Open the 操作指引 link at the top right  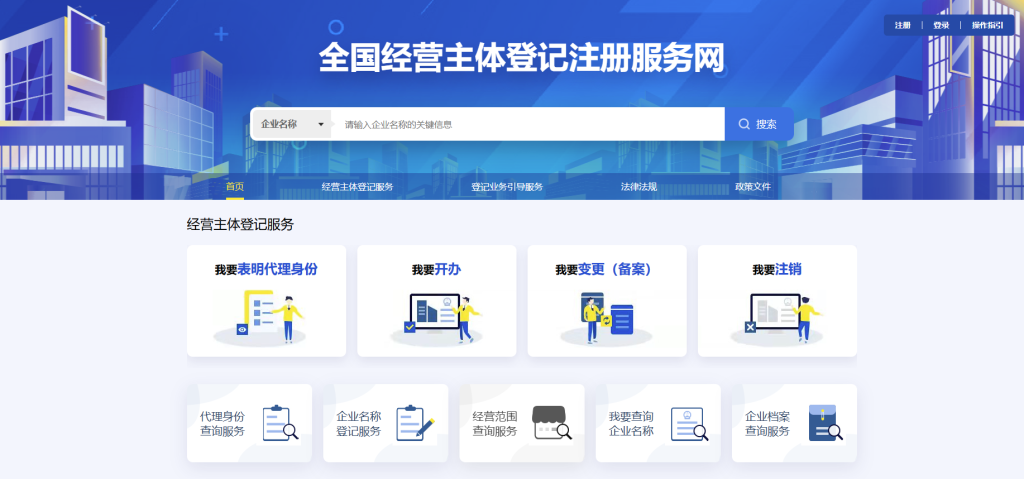pyautogui.click(x=987, y=25)
